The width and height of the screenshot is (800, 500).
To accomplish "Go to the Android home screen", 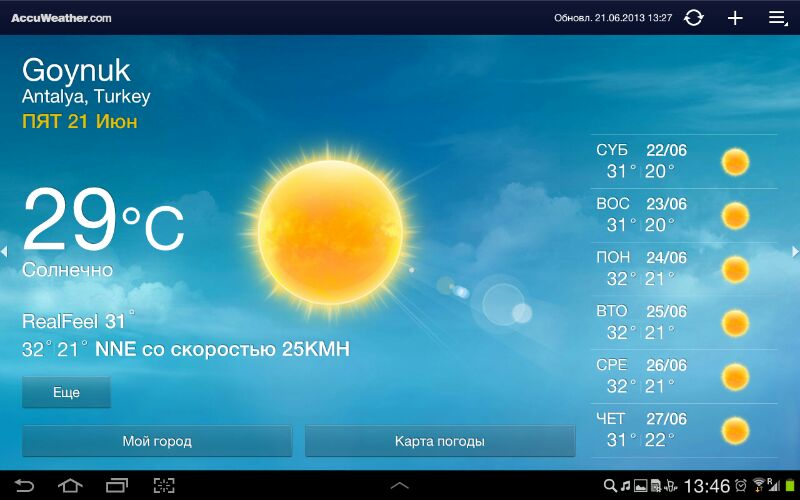I will (70, 486).
